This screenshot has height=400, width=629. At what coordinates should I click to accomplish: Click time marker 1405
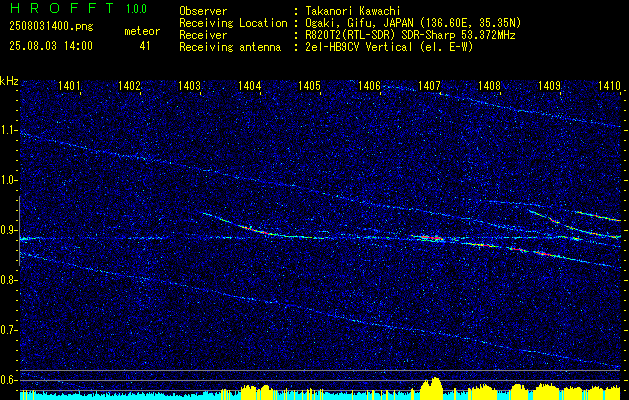(309, 85)
